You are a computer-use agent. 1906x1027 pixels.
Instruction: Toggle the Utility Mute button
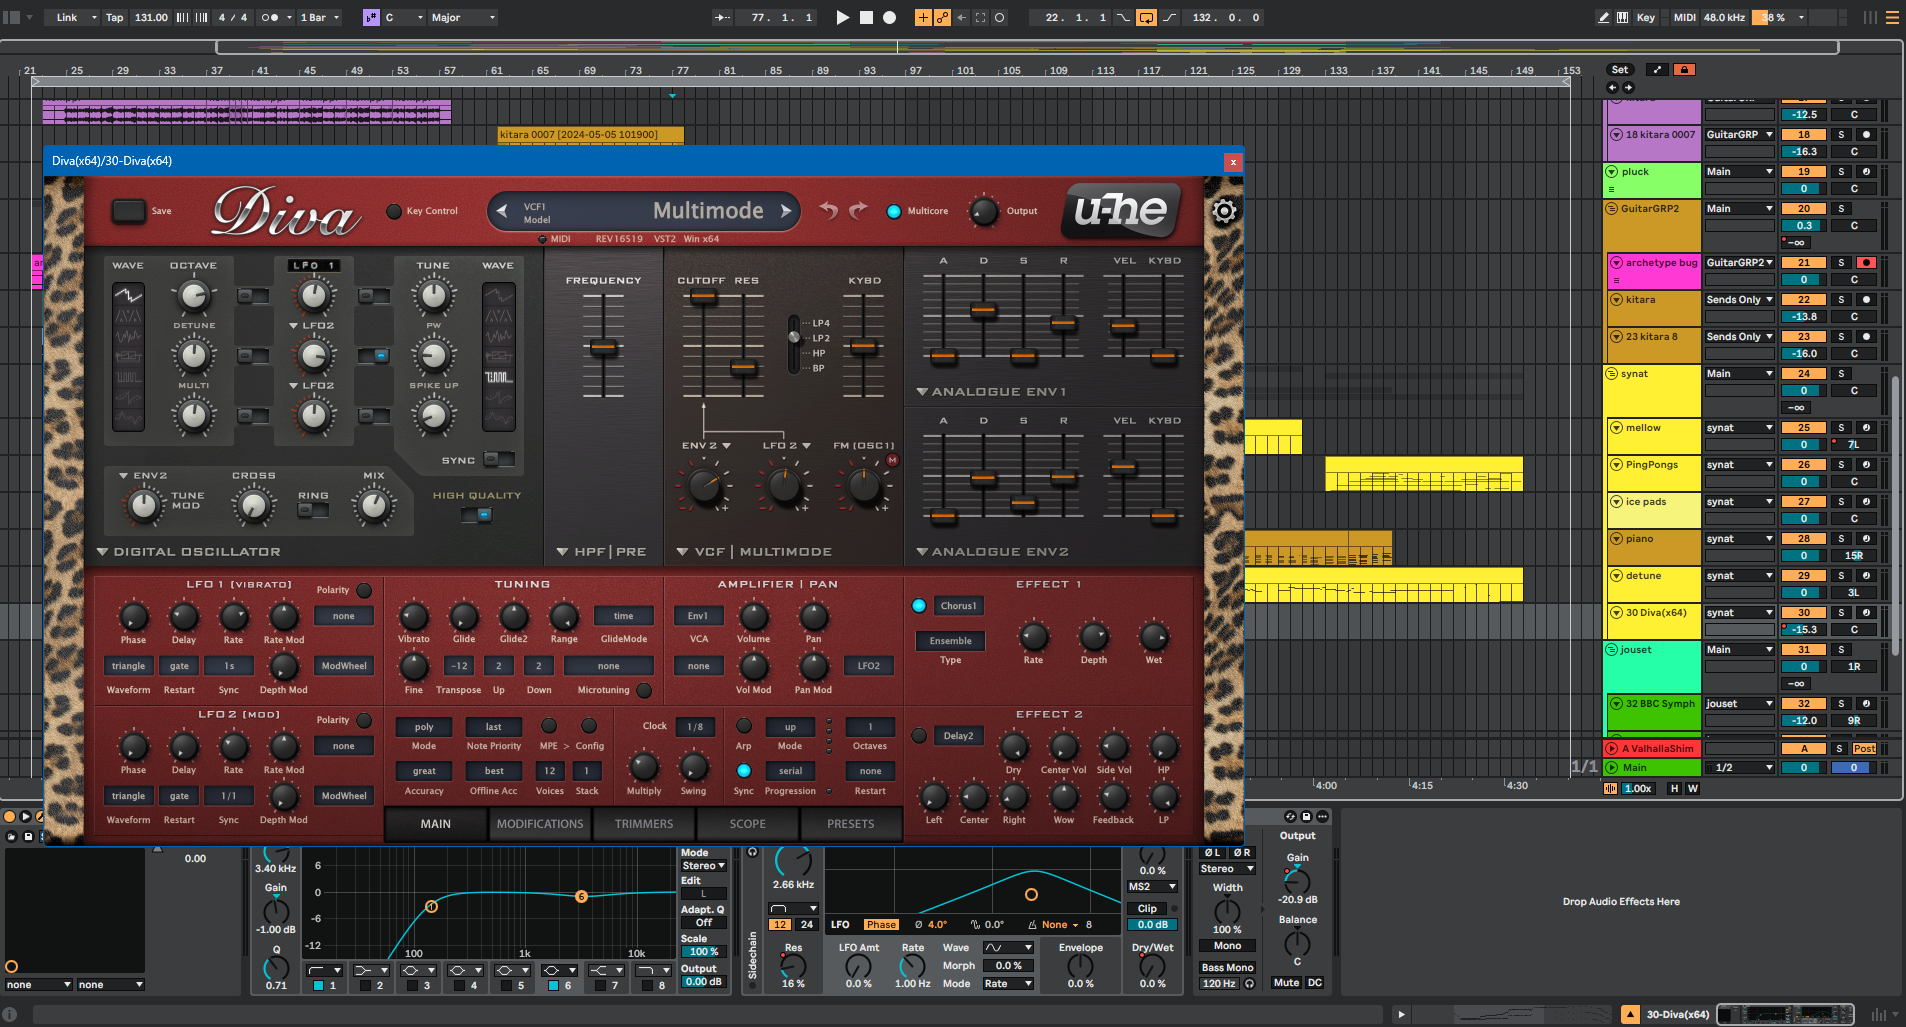point(1286,983)
